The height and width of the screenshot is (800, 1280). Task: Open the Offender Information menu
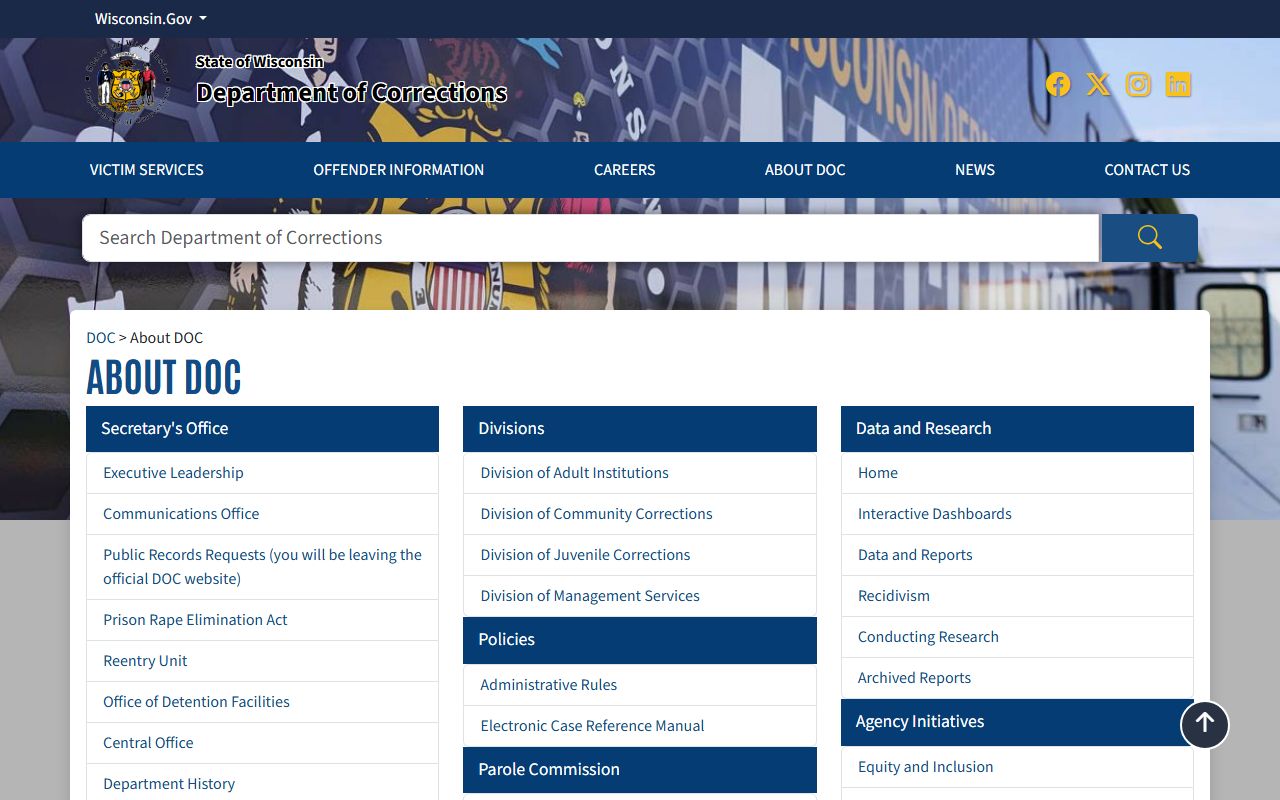[398, 170]
